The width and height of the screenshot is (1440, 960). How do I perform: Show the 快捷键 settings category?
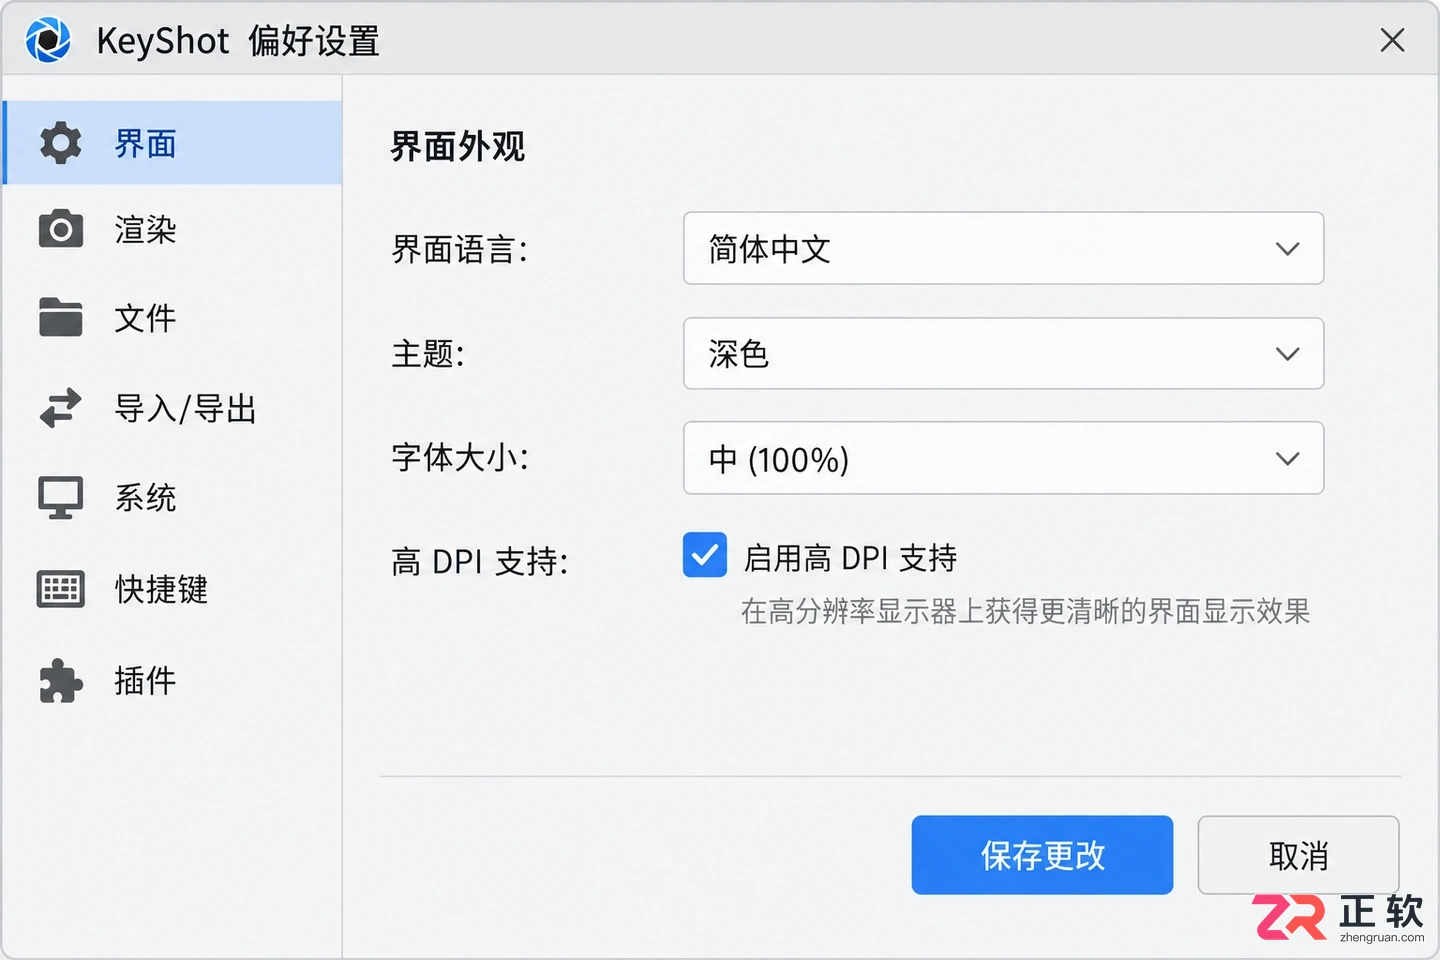pos(173,589)
